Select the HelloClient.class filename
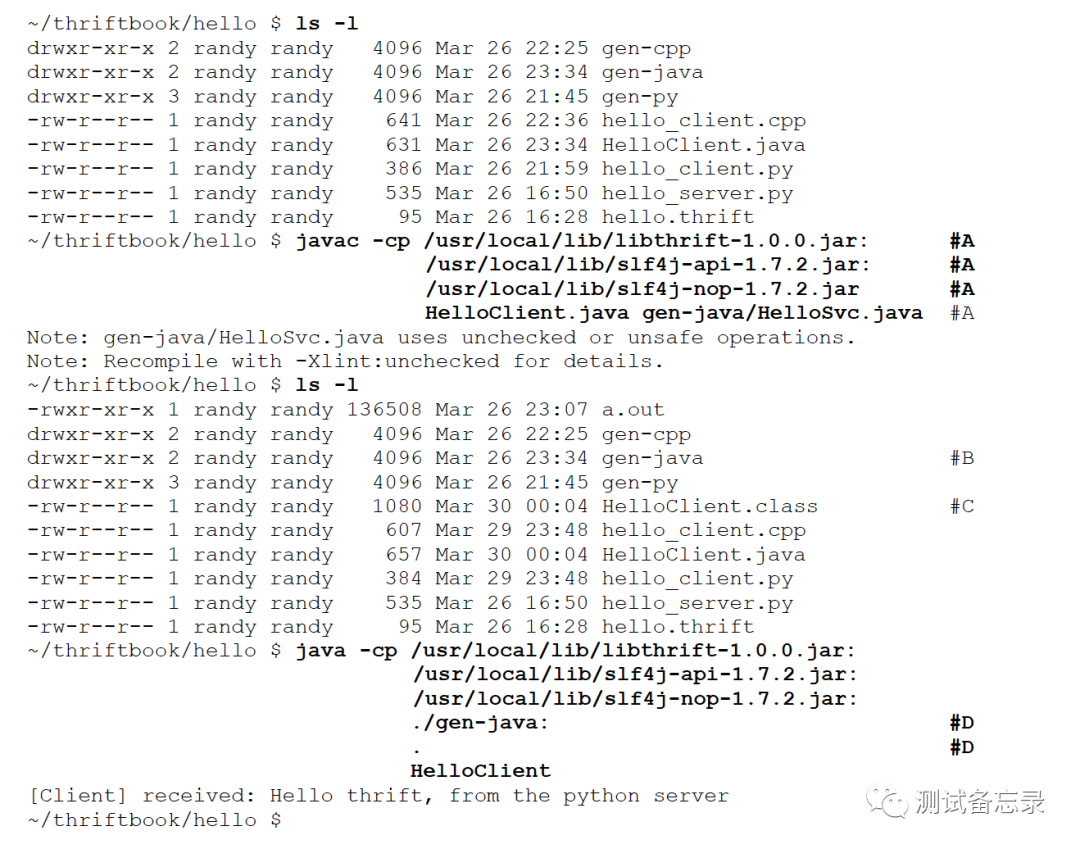1080x849 pixels. pos(709,506)
